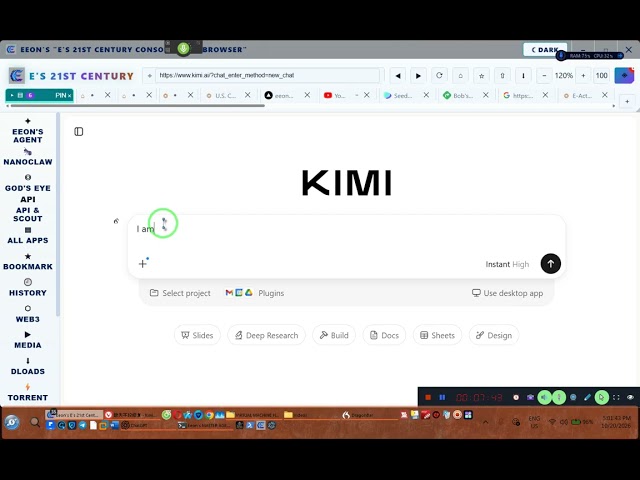640x480 pixels.
Task: Select the High response mode
Action: click(x=521, y=264)
